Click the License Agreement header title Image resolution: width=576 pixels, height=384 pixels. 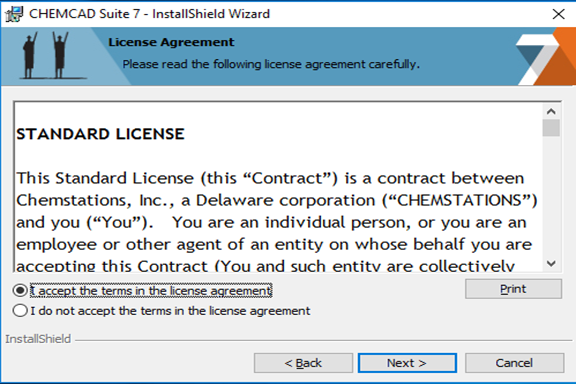pos(171,42)
